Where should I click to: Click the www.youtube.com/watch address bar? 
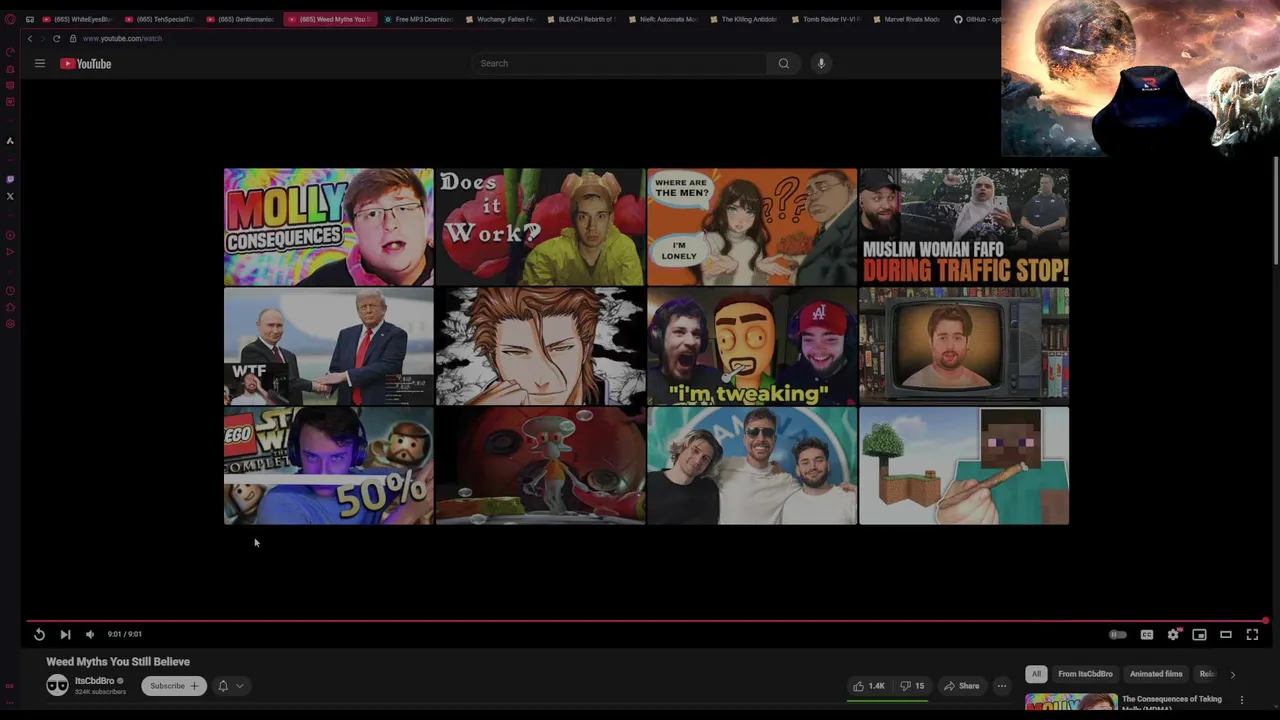point(122,38)
